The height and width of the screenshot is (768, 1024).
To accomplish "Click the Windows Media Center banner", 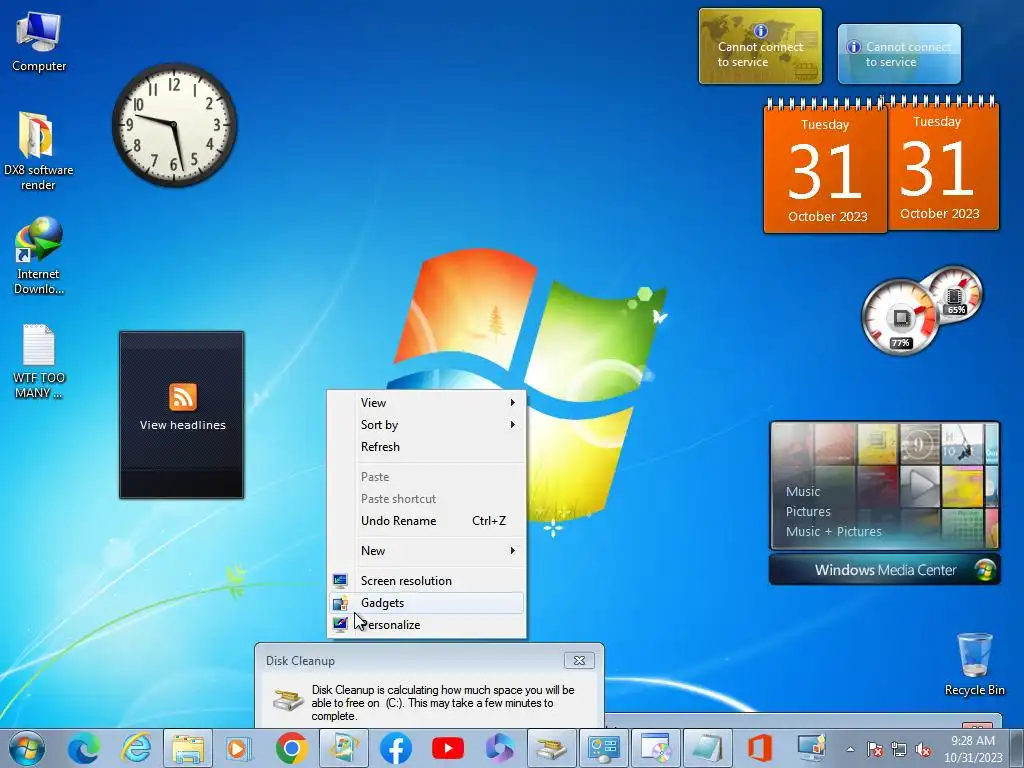I will click(884, 570).
